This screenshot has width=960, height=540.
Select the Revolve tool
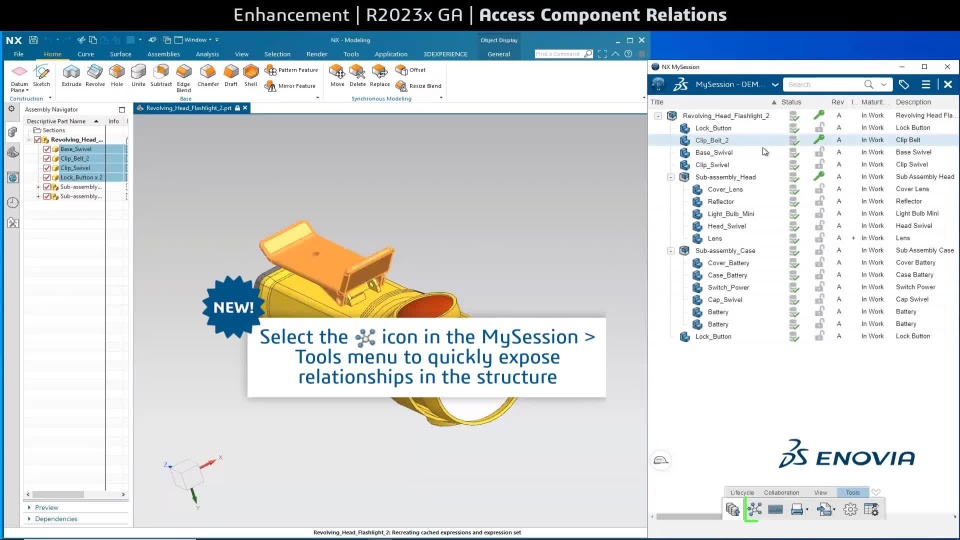pyautogui.click(x=95, y=75)
